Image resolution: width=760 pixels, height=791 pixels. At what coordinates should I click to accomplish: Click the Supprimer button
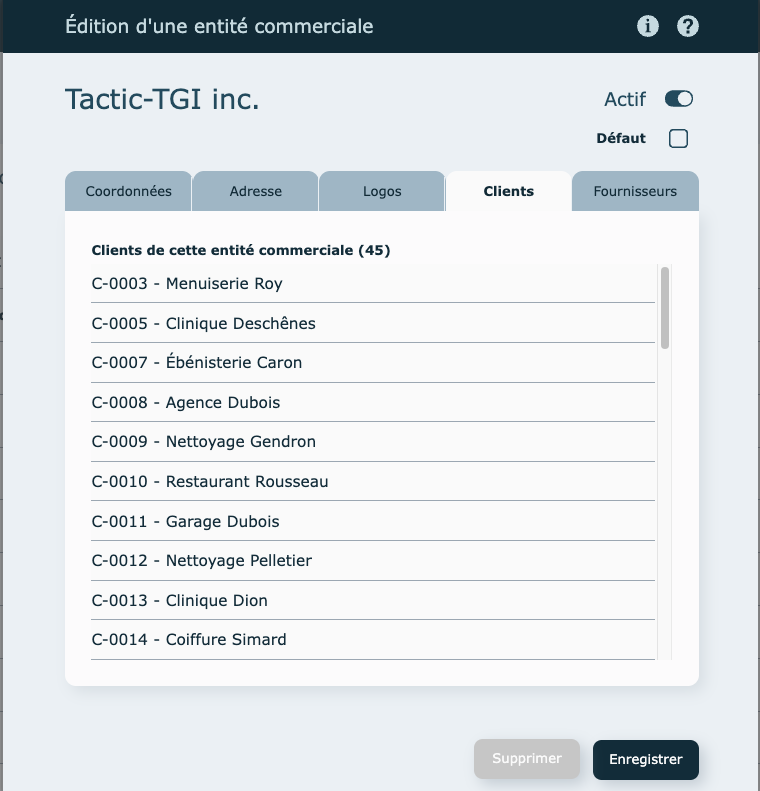coord(527,759)
